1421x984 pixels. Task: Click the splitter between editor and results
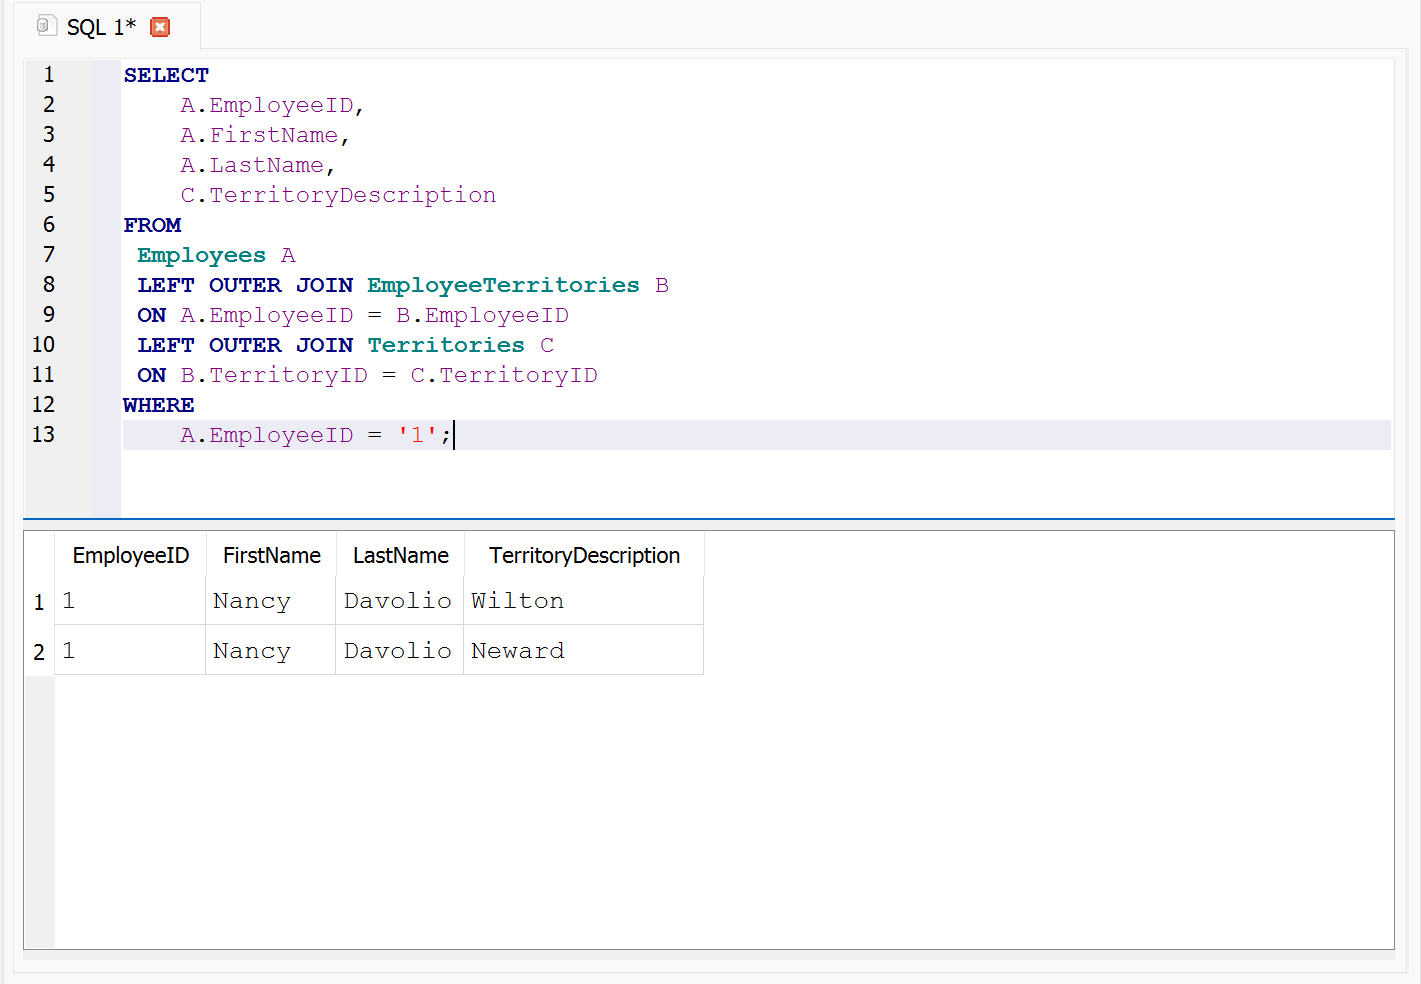[708, 519]
